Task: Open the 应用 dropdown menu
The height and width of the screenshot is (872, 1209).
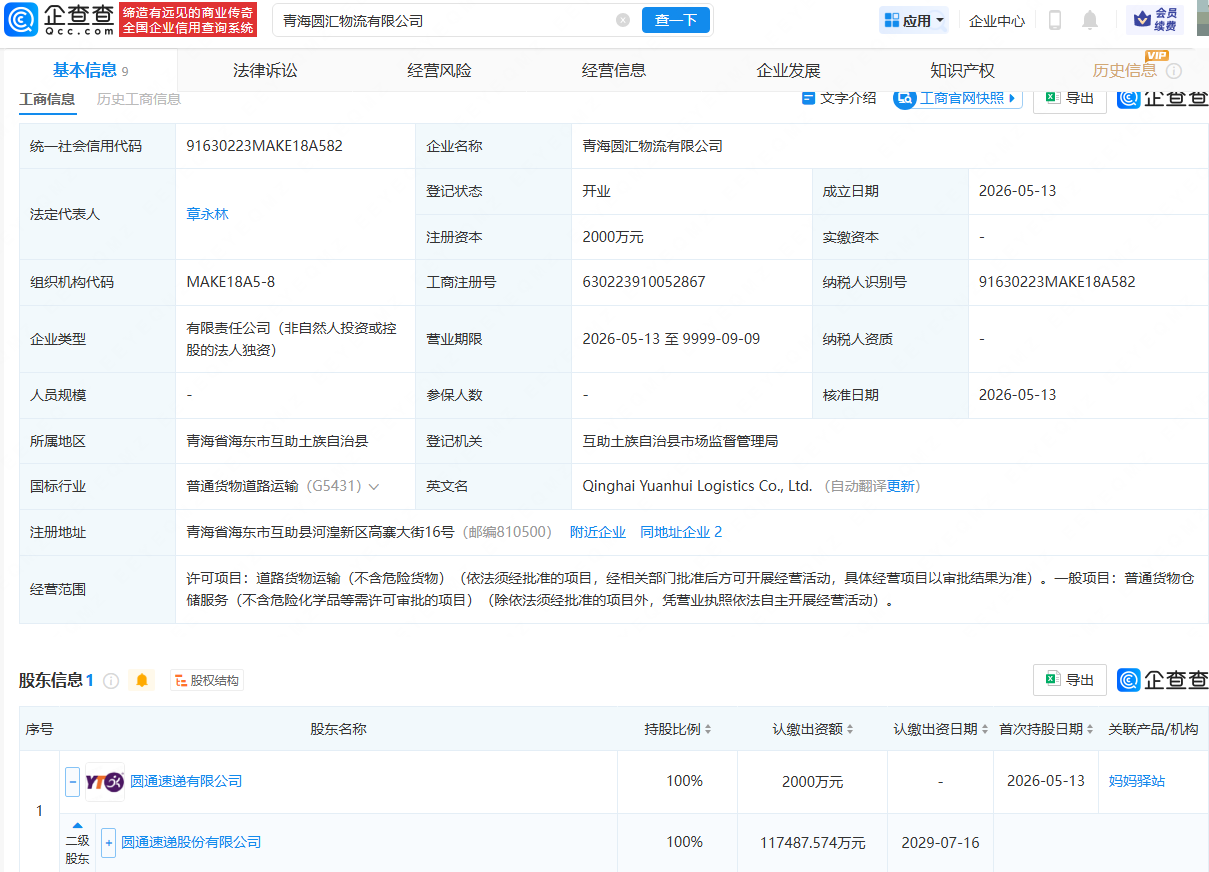Action: coord(913,20)
